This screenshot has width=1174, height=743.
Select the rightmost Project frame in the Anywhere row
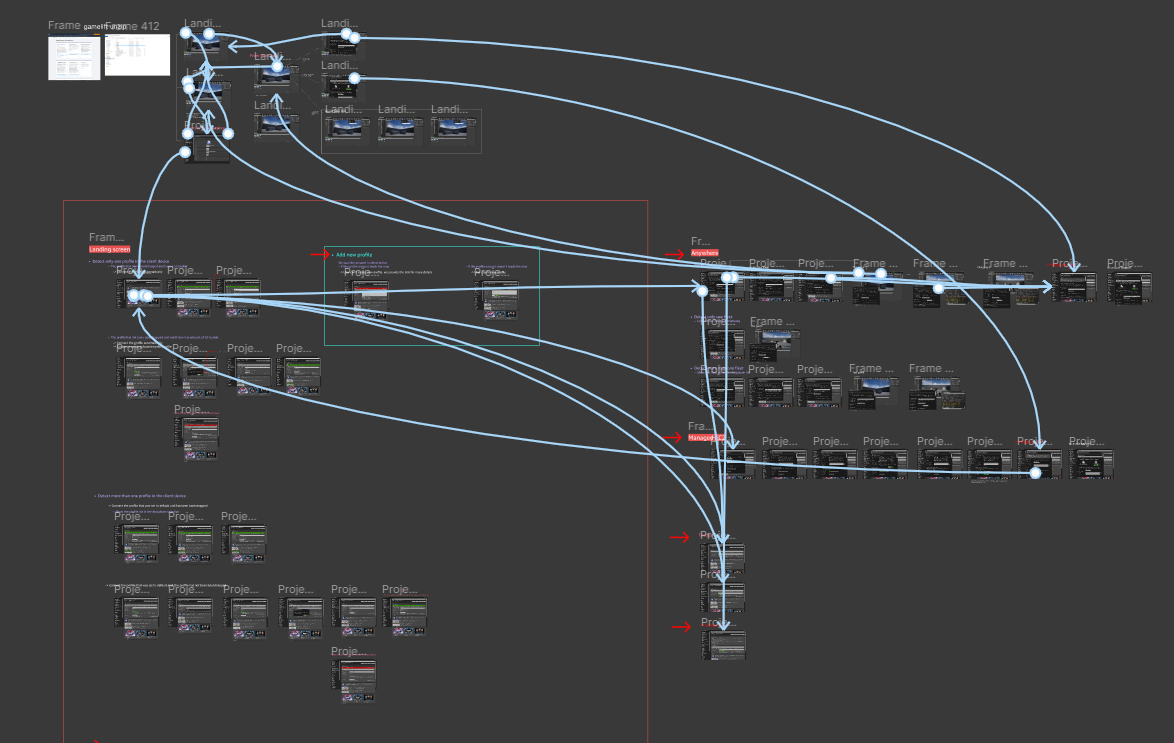click(1131, 286)
